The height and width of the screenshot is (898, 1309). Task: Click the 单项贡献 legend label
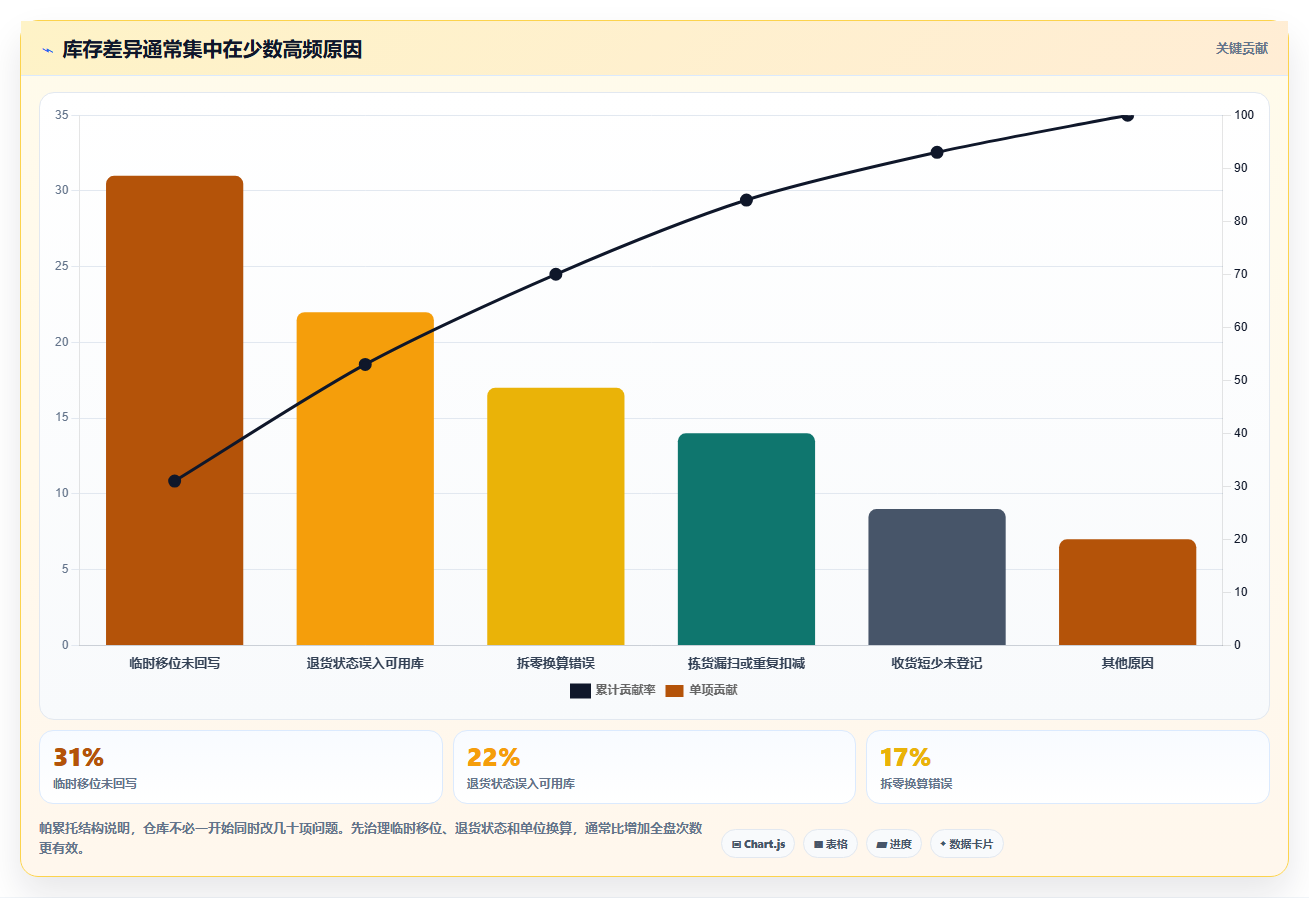click(713, 690)
